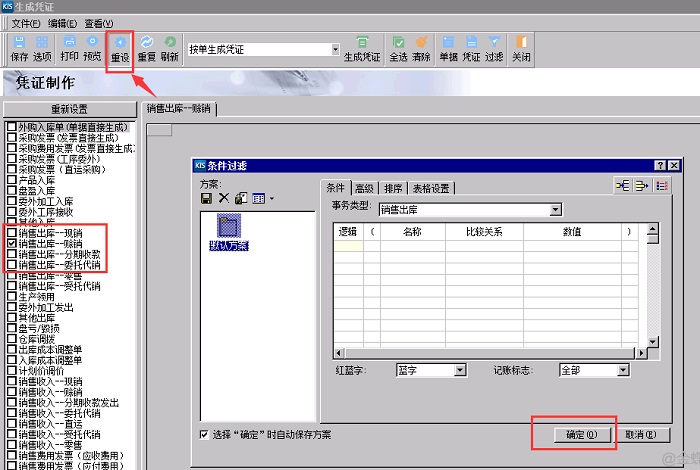Viewport: 700px width, 470px height.
Task: Toggle auto-save scheme checkbox on 确定
Action: 205,435
